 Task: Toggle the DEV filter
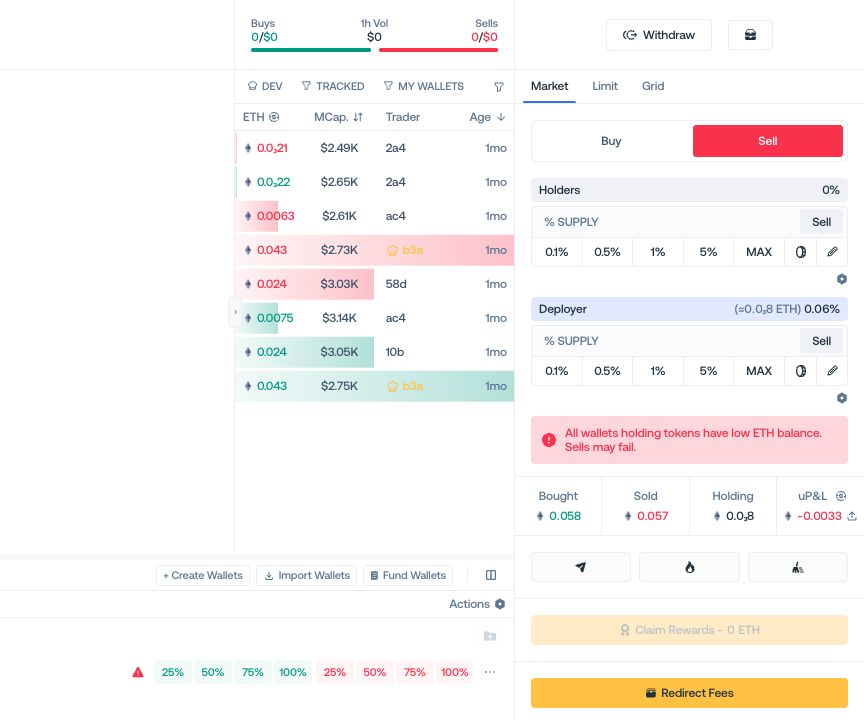pyautogui.click(x=265, y=86)
